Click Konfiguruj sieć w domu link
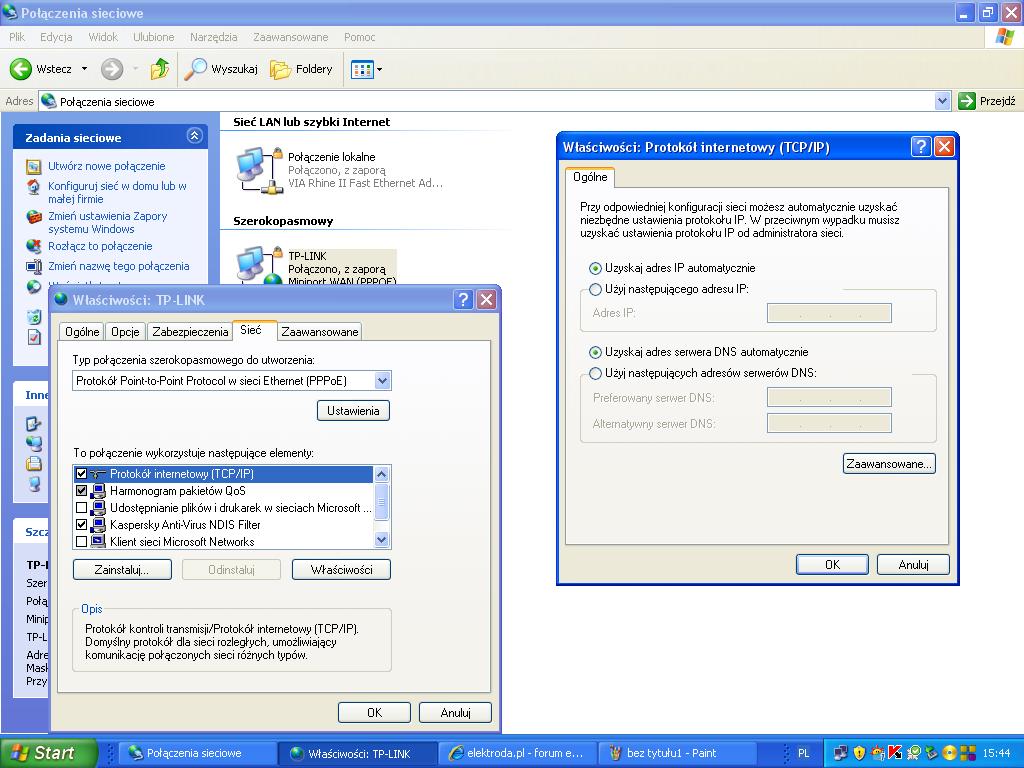Image resolution: width=1024 pixels, height=768 pixels. tap(117, 192)
